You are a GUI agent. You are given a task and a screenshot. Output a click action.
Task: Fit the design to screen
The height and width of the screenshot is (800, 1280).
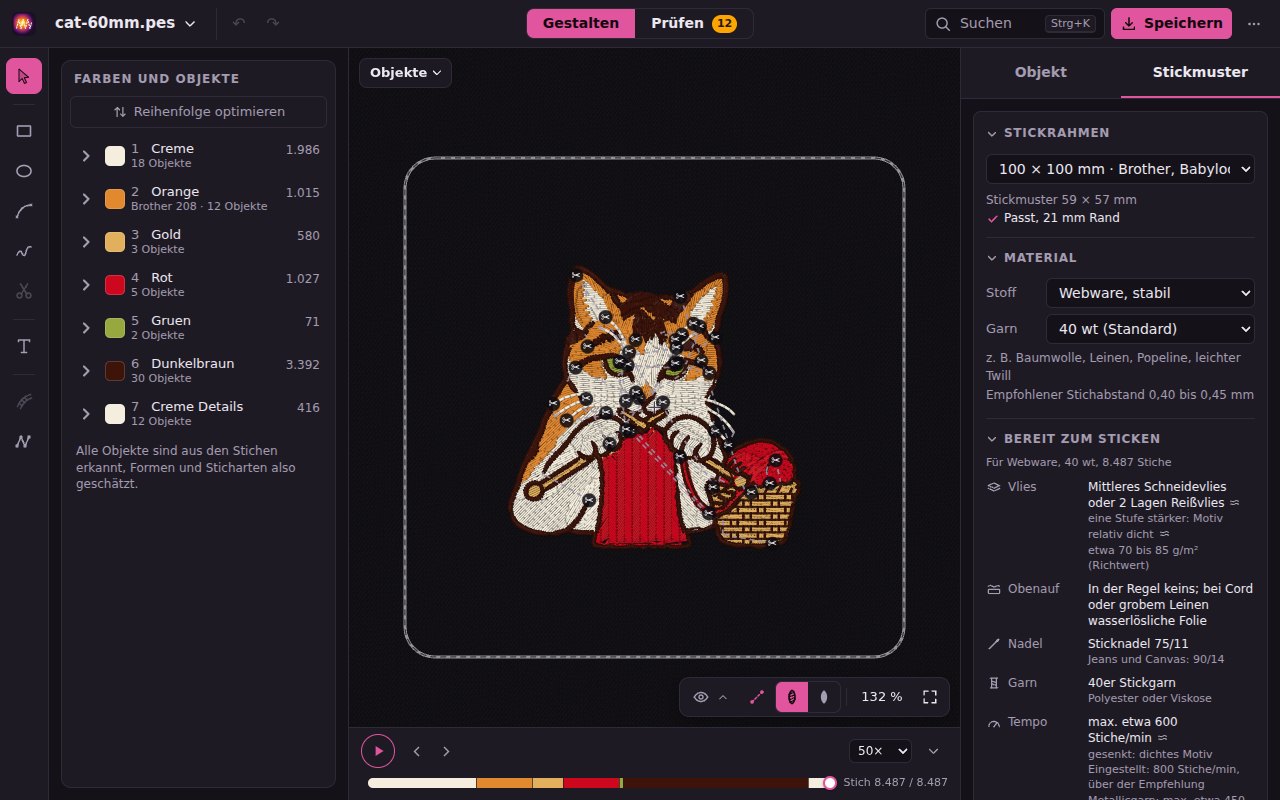coord(930,697)
